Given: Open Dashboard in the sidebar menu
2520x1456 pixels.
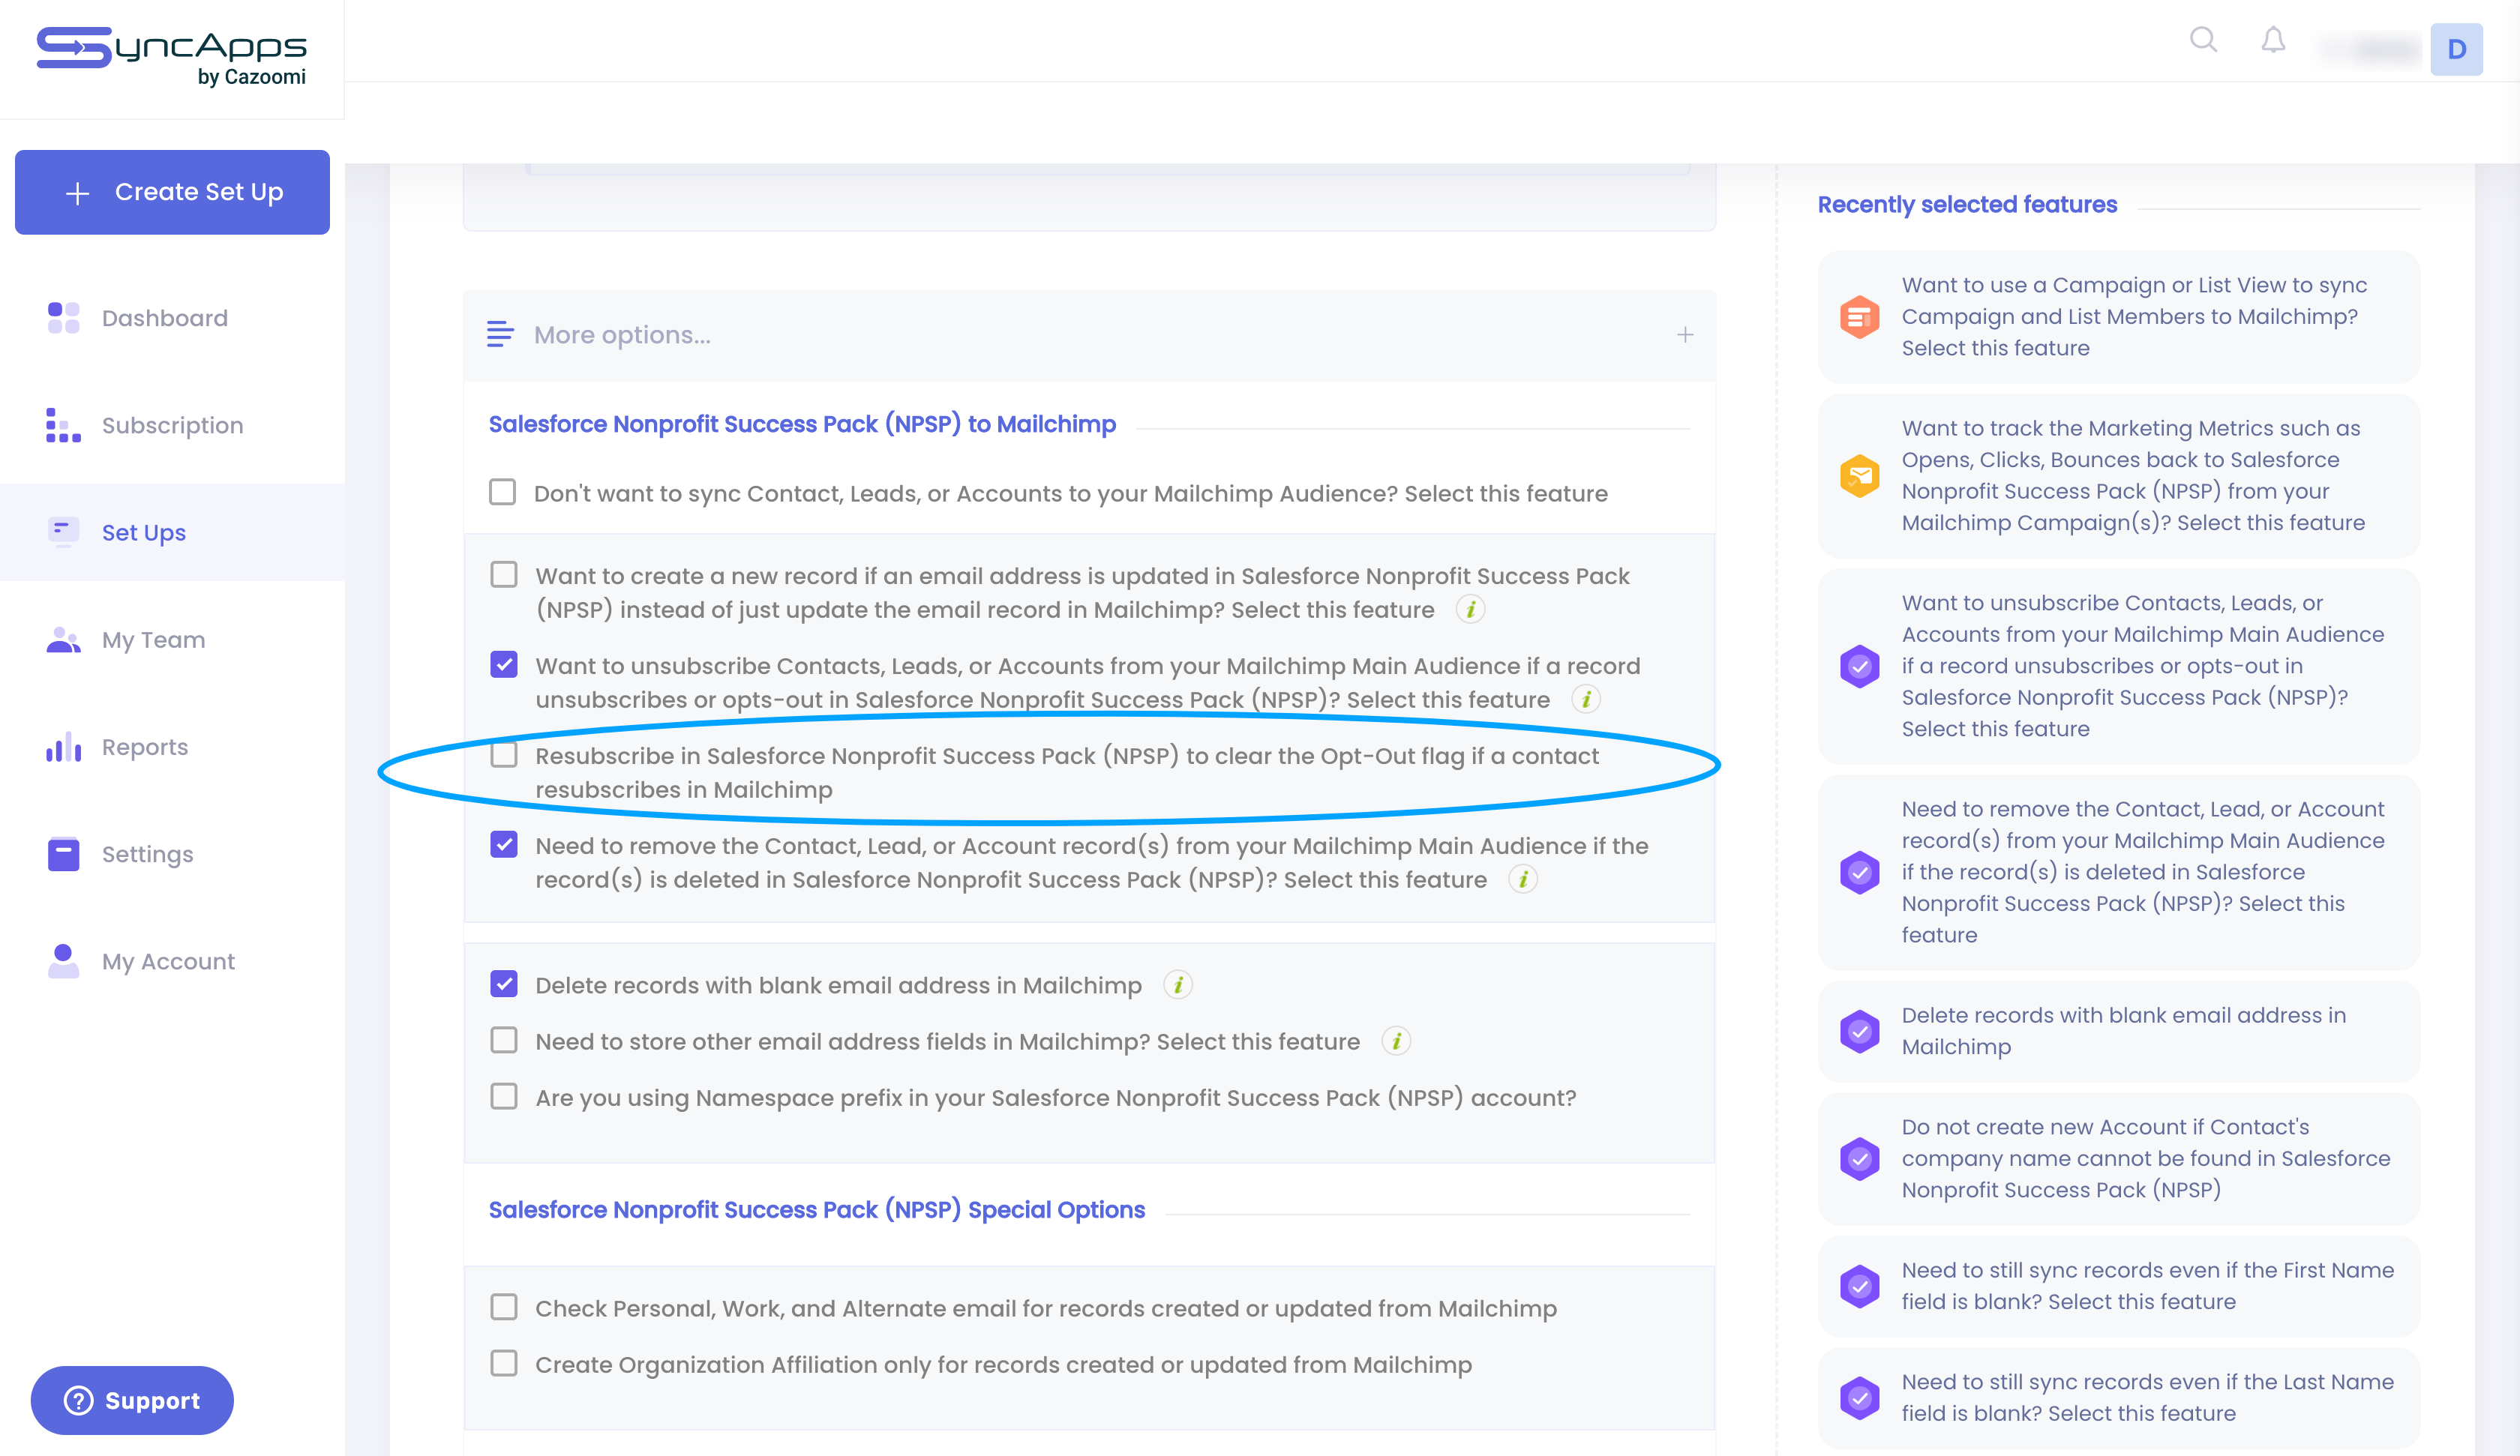Looking at the screenshot, I should (172, 318).
